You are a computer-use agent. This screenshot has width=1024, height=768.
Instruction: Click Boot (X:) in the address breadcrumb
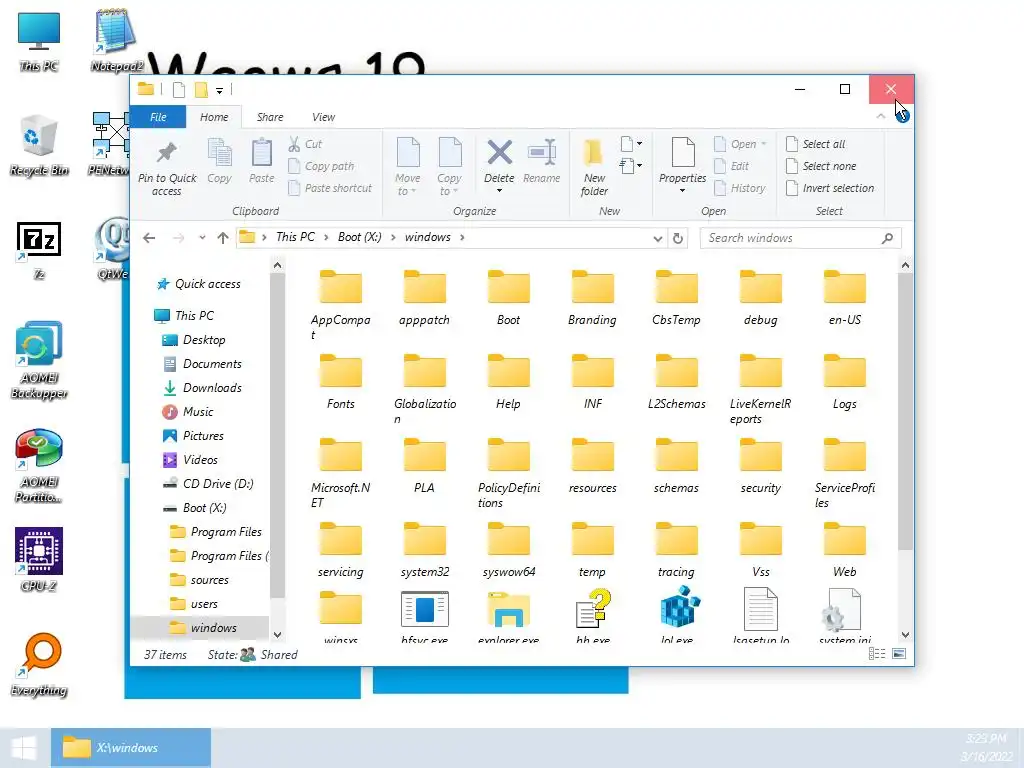(x=359, y=237)
